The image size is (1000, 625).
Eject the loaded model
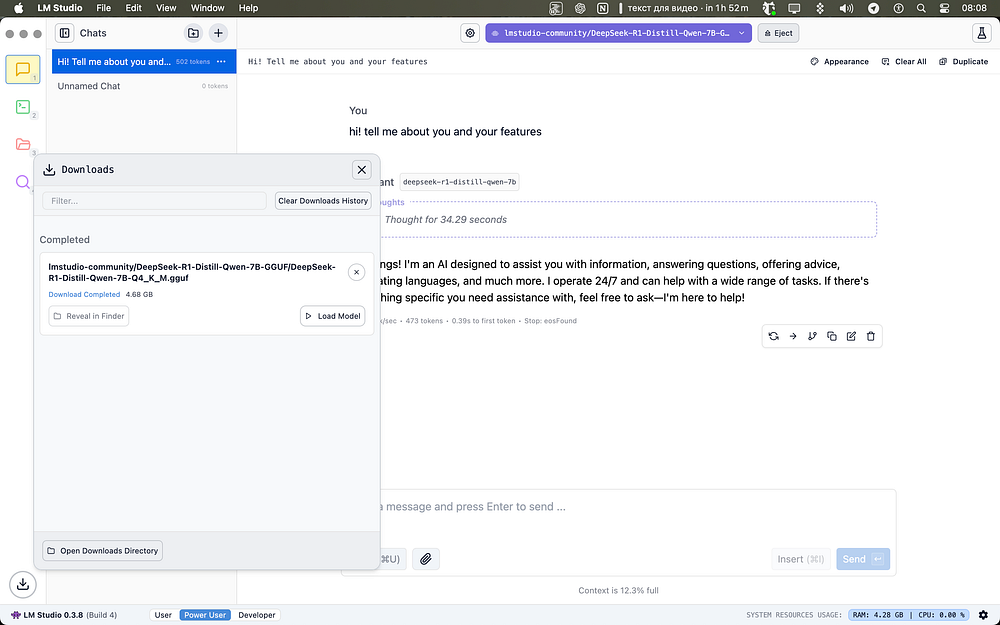tap(778, 33)
